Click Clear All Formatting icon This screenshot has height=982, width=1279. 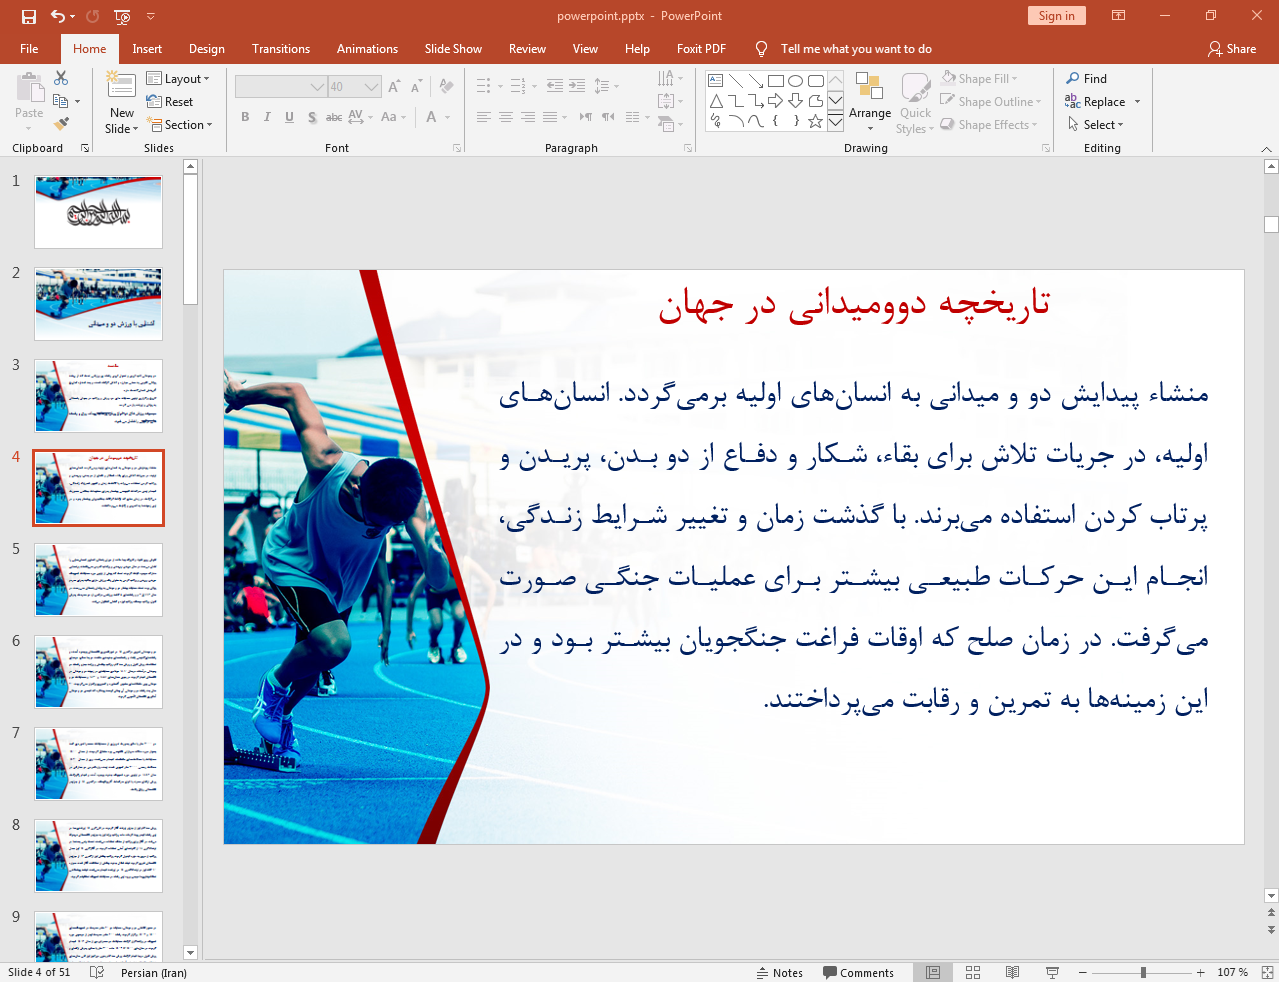tap(446, 87)
